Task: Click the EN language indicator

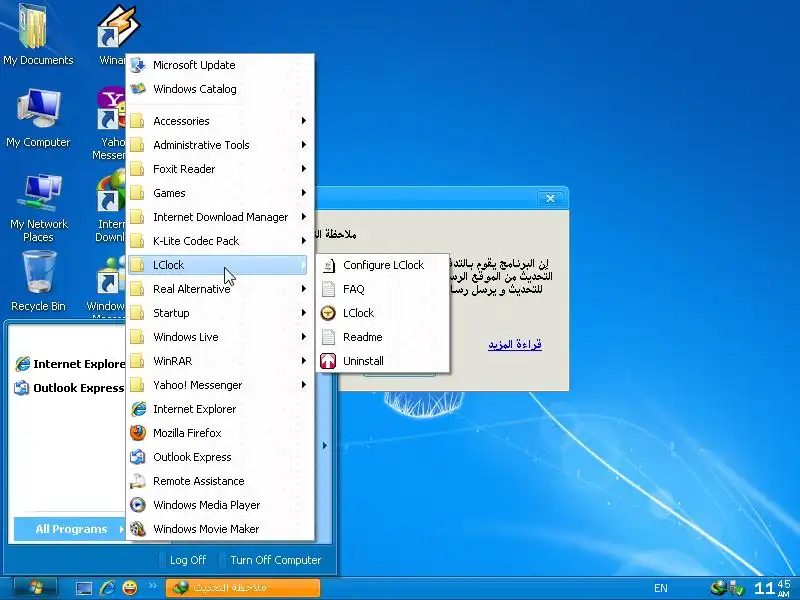Action: (661, 588)
